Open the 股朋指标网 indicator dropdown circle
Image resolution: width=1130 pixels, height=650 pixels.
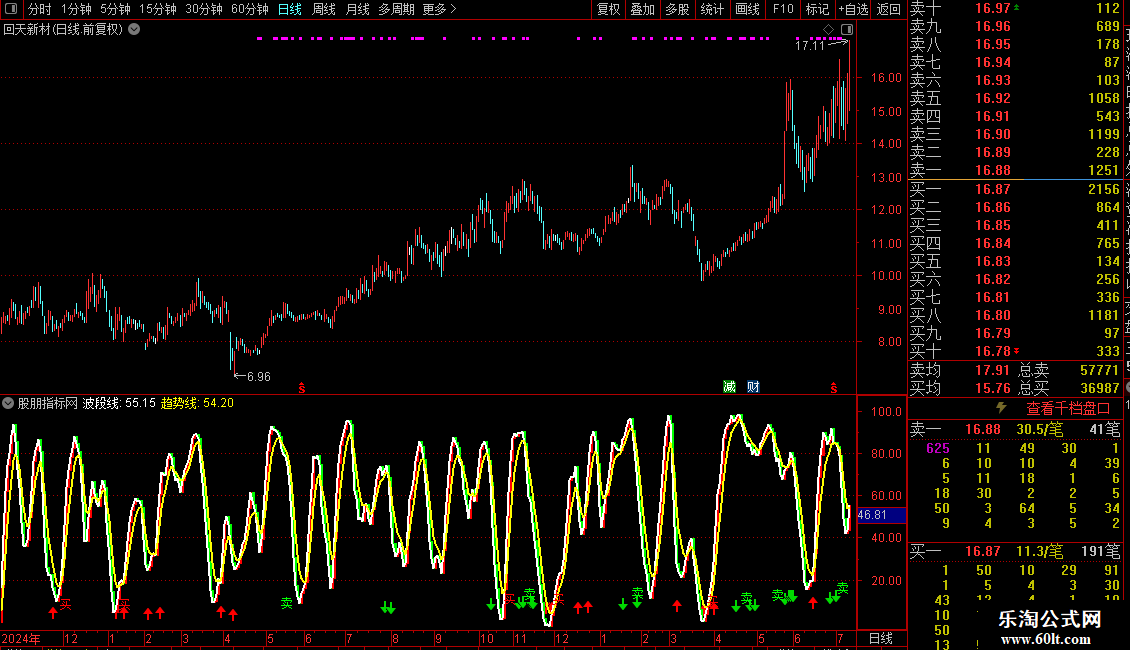point(8,403)
